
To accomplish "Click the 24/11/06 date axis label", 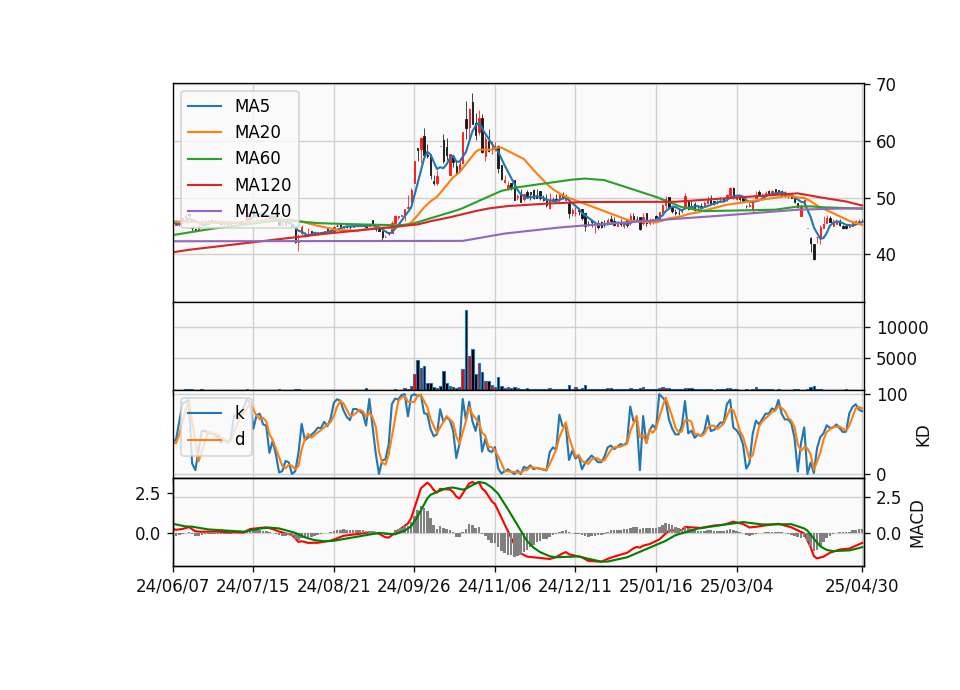I will coord(495,586).
